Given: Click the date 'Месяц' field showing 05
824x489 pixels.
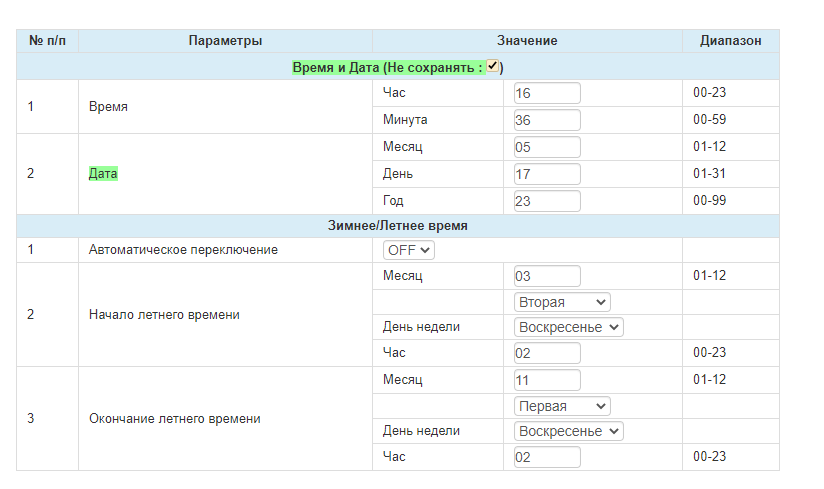Looking at the screenshot, I should (546, 147).
